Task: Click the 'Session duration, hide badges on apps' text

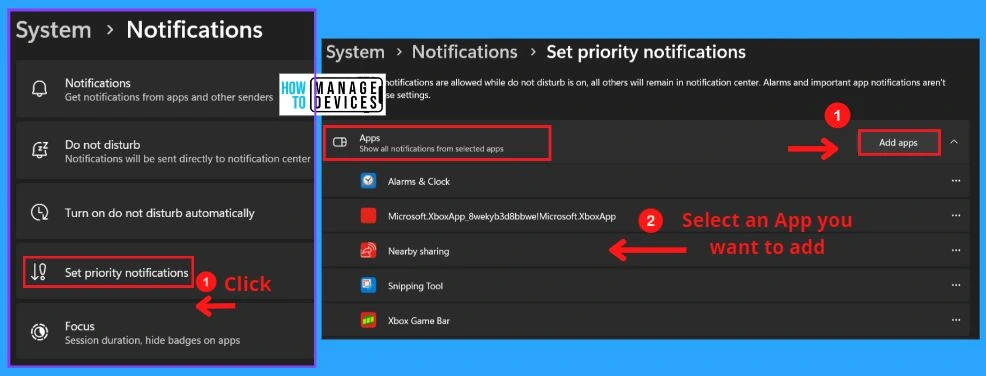Action: (152, 340)
